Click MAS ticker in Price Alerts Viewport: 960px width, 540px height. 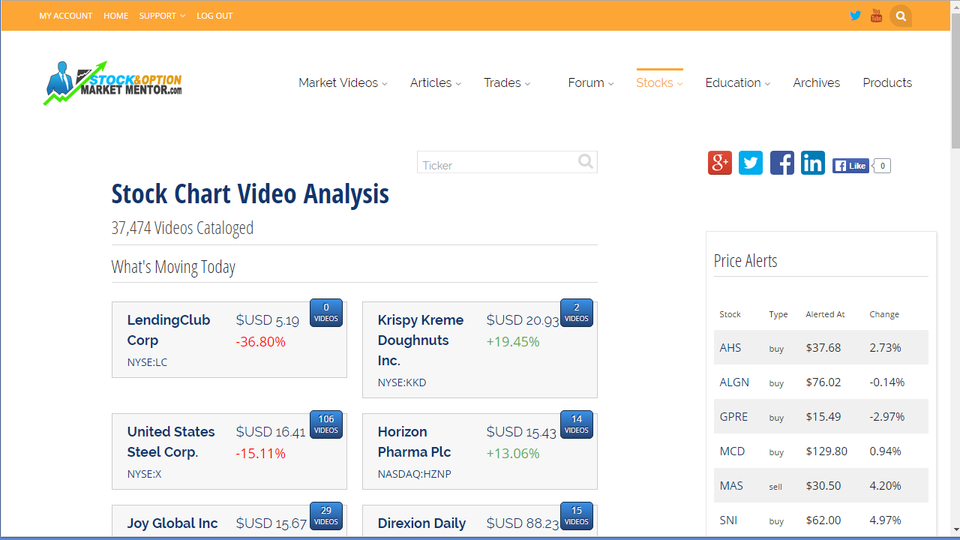(731, 486)
